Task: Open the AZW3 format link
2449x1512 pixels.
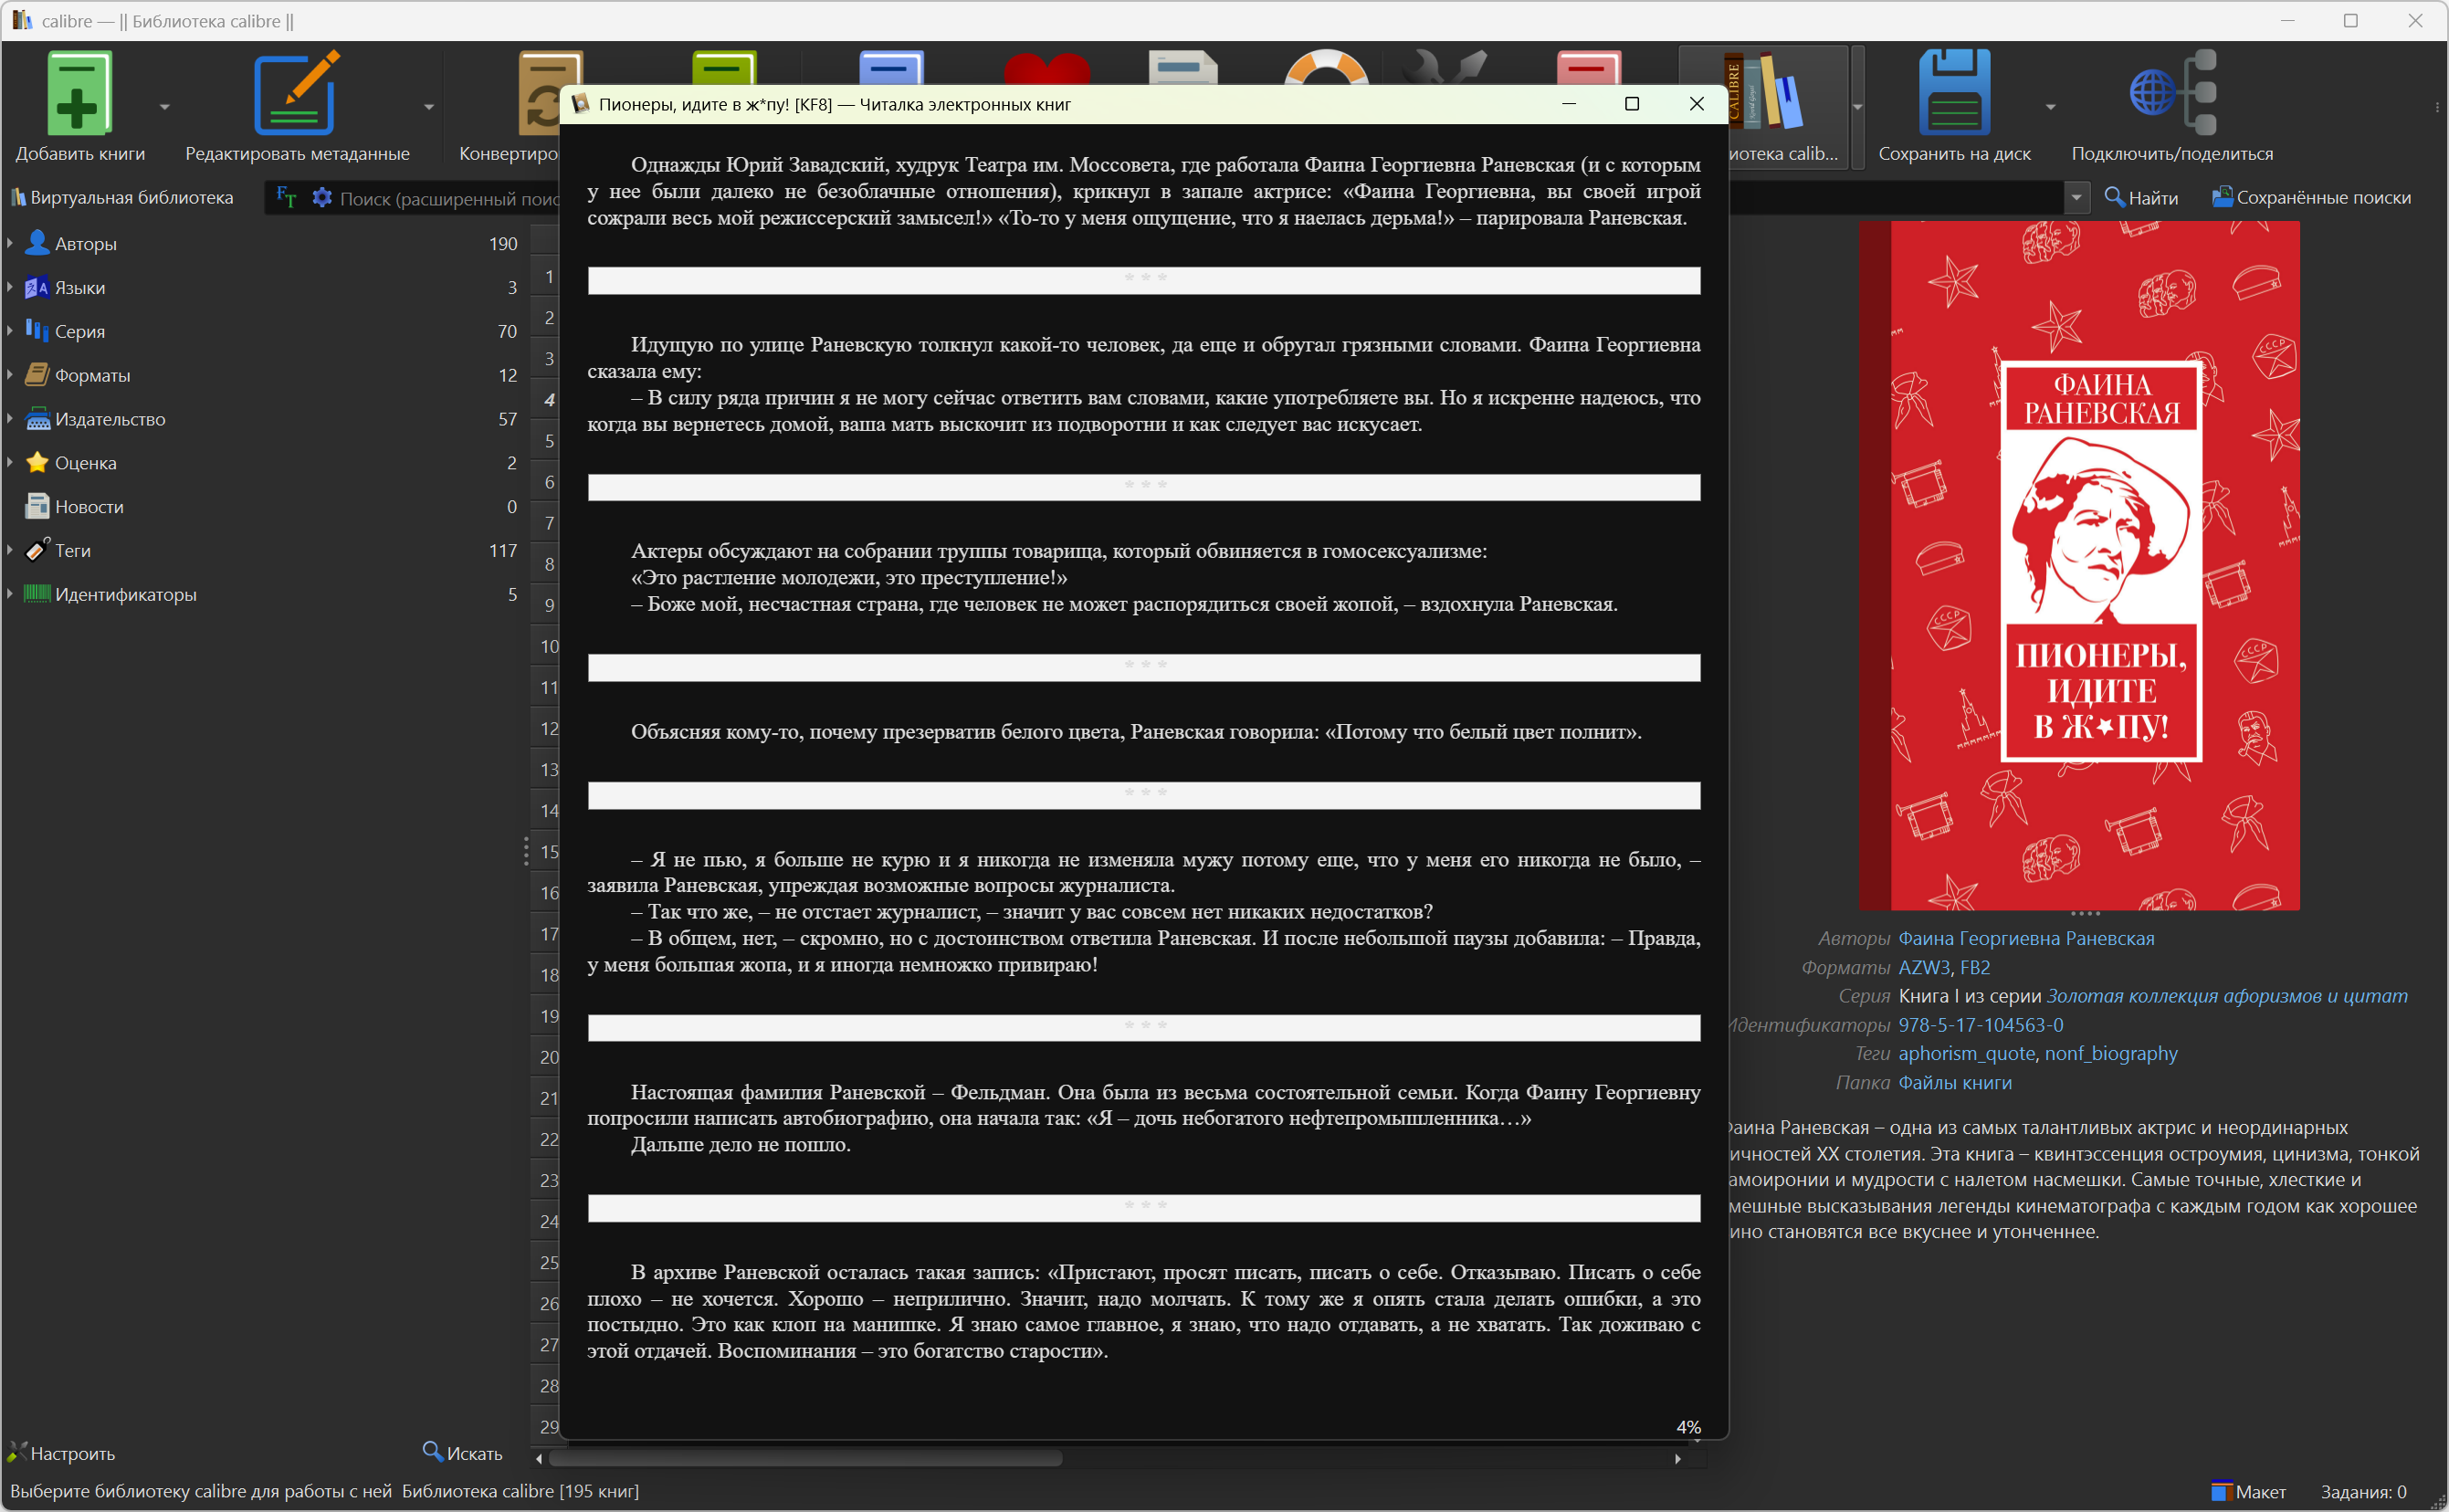Action: pos(1924,967)
